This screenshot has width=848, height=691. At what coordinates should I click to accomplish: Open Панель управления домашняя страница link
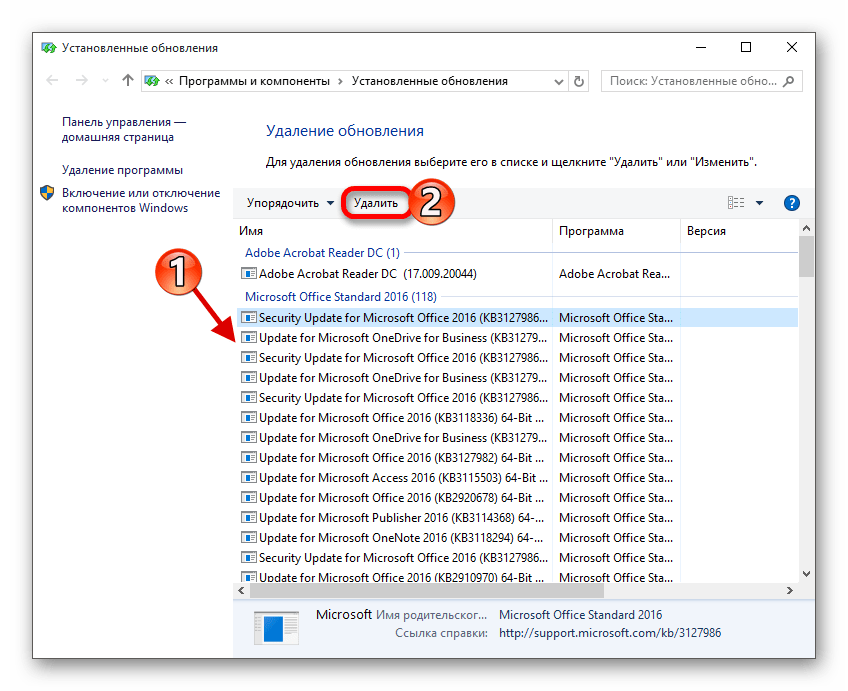(x=123, y=129)
